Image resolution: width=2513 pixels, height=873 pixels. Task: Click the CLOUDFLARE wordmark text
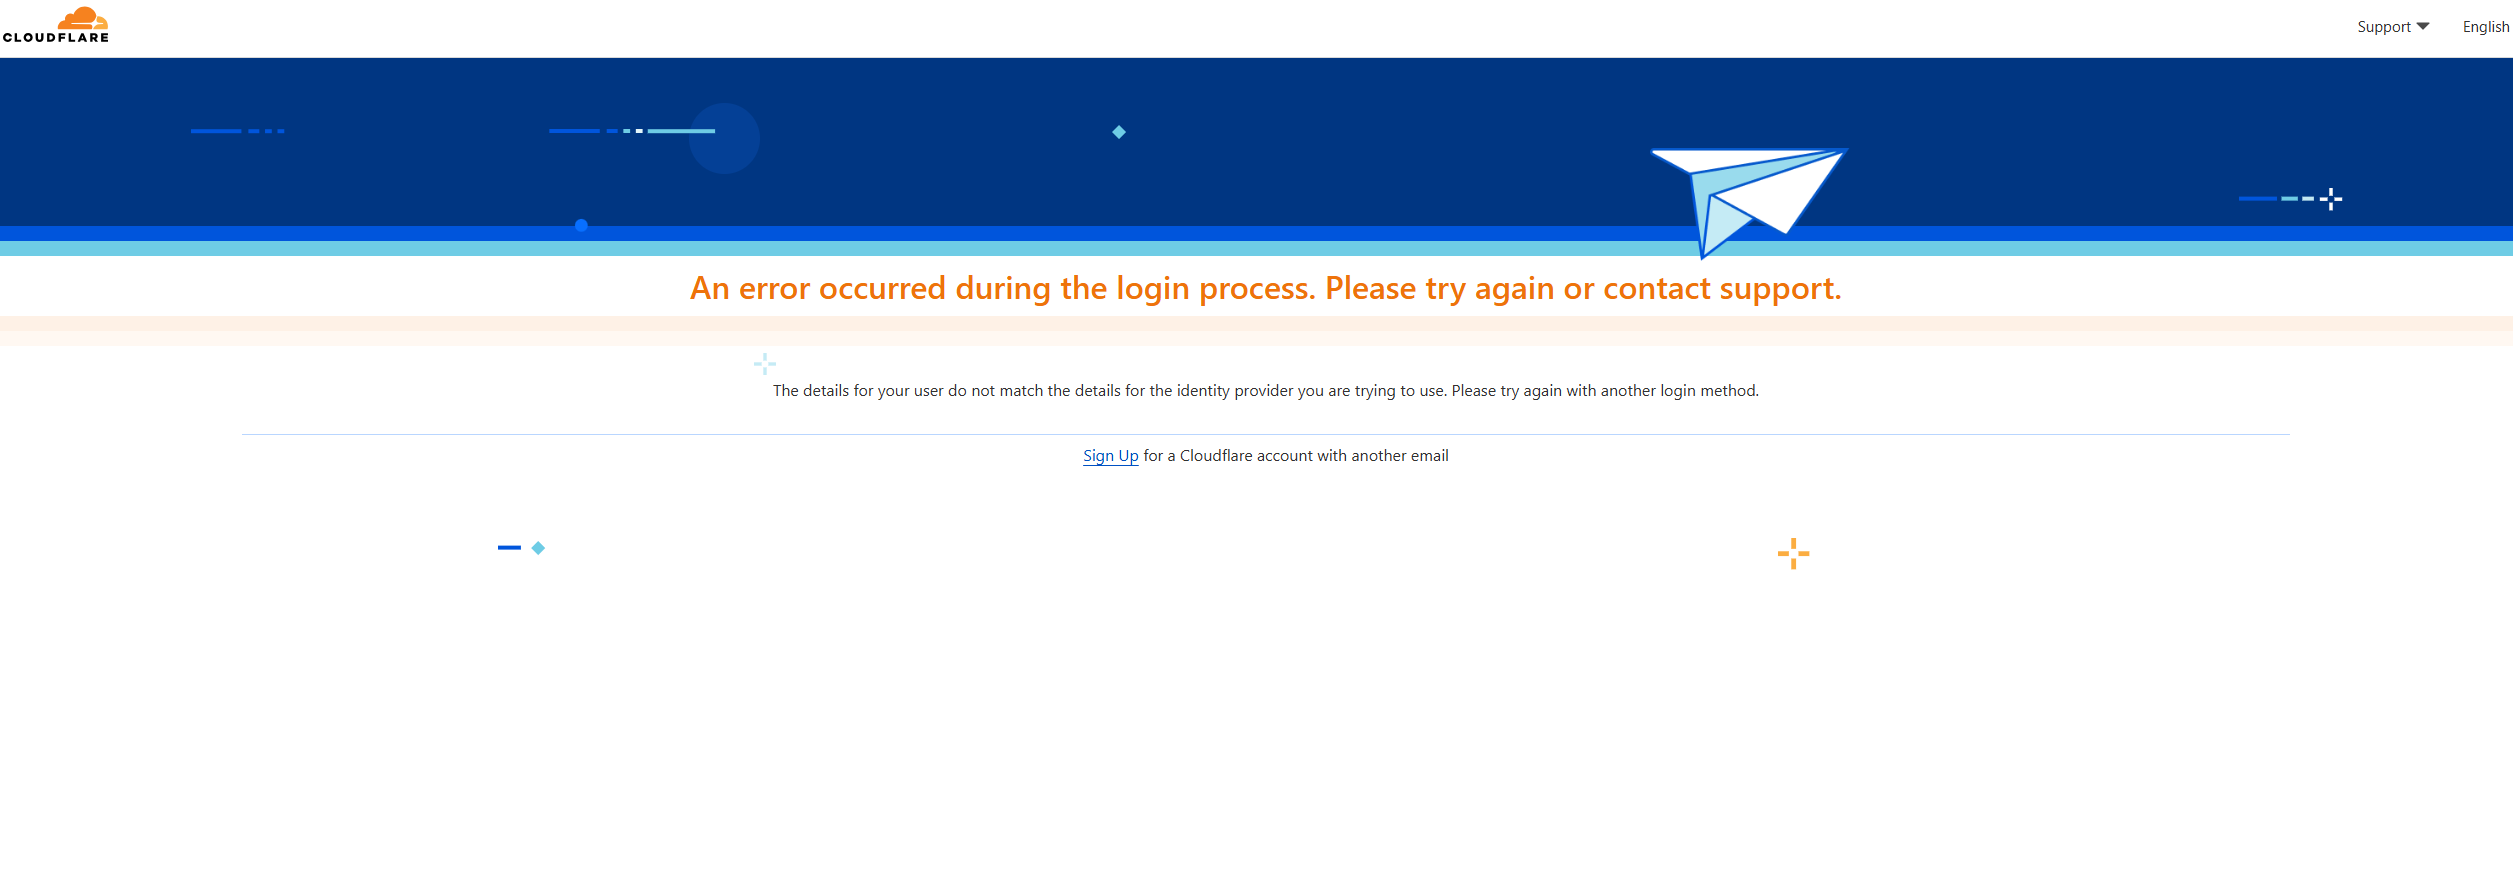[x=56, y=38]
